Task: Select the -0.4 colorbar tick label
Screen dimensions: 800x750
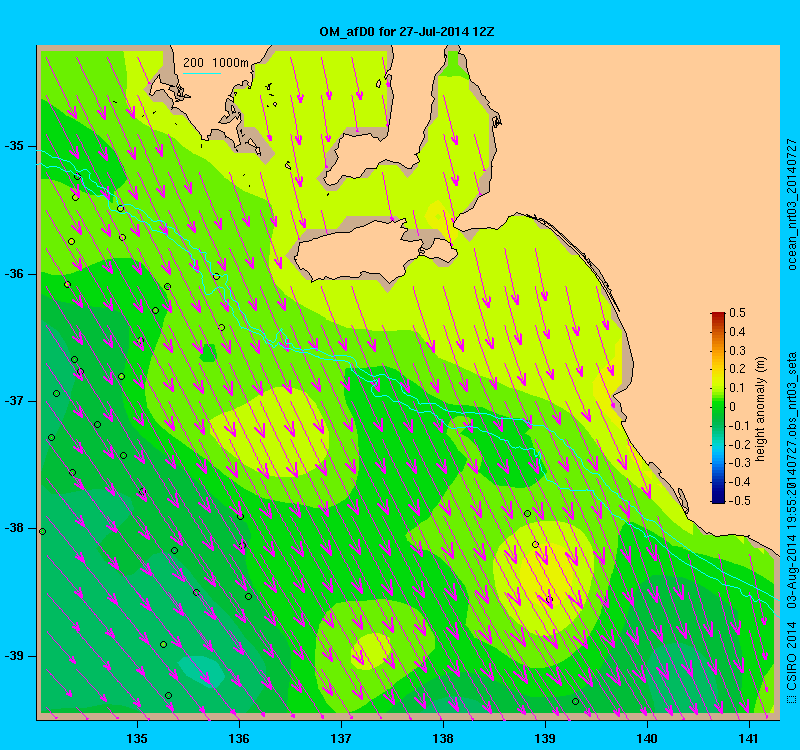Action: (738, 482)
